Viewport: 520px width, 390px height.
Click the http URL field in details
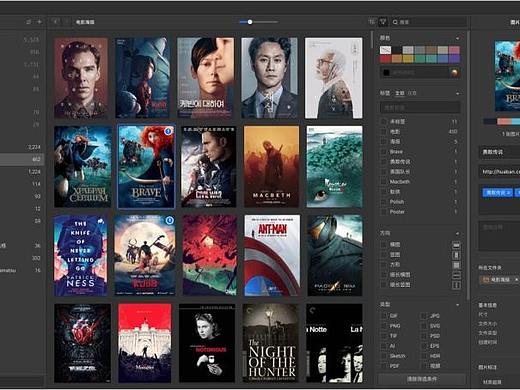pyautogui.click(x=499, y=172)
